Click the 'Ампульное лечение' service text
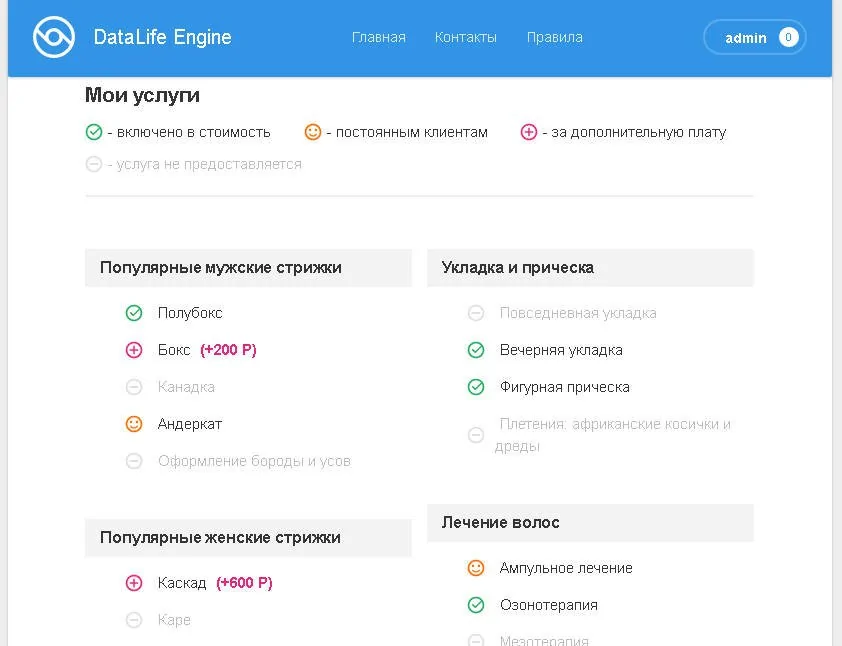The height and width of the screenshot is (646, 842). pos(566,568)
